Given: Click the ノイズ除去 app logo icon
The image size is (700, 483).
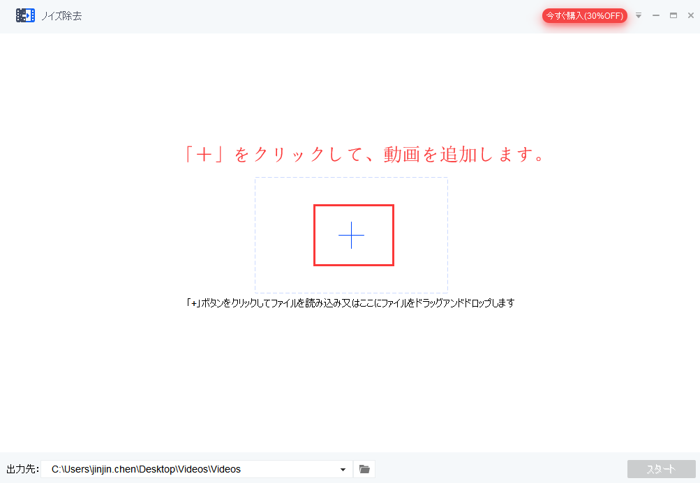Looking at the screenshot, I should [25, 15].
